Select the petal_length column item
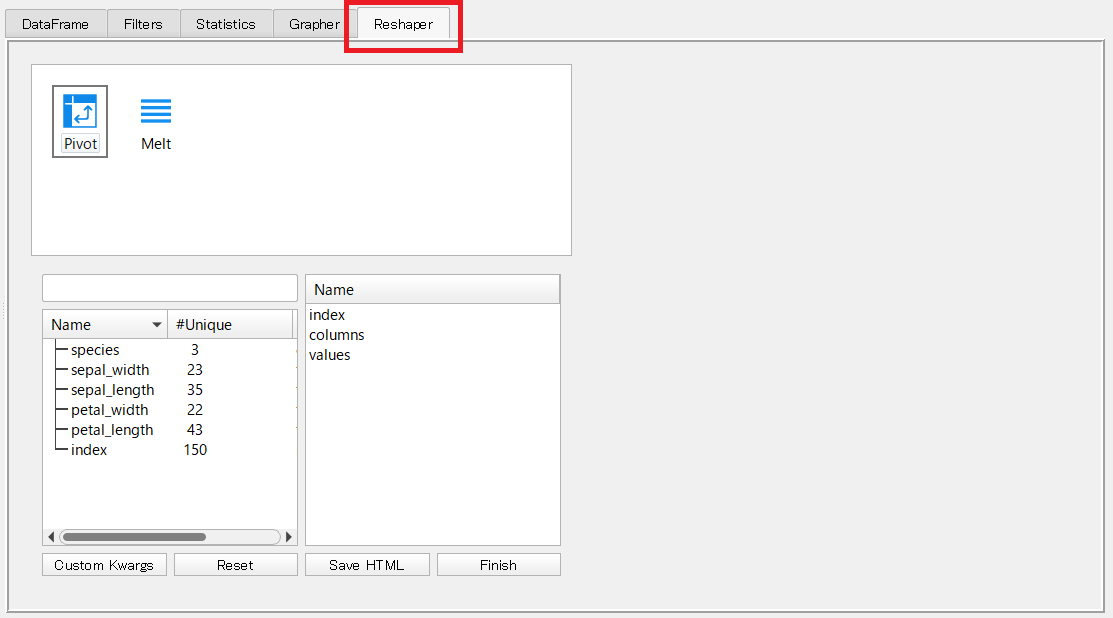 pos(112,430)
